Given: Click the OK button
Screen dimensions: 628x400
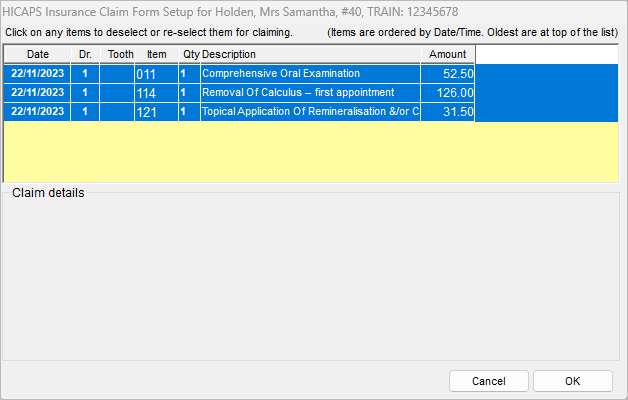Looking at the screenshot, I should point(572,381).
